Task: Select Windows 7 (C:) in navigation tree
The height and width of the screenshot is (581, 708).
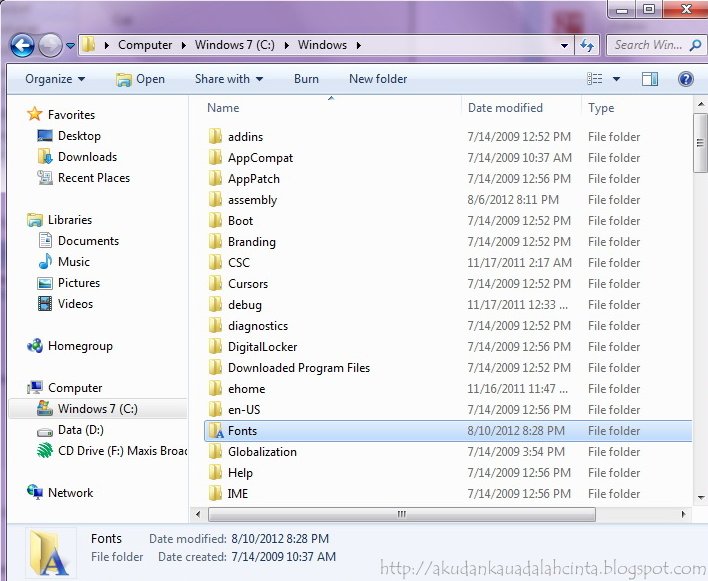Action: [x=97, y=409]
